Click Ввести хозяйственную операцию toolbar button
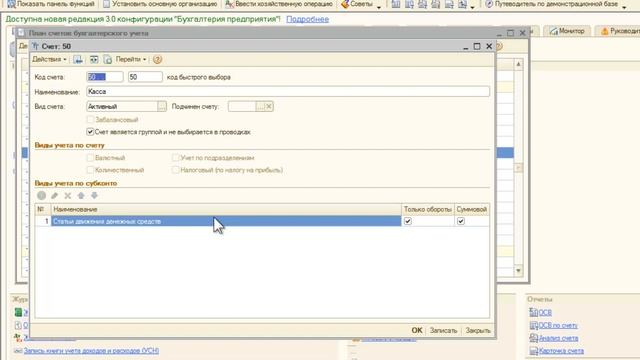 coord(279,4)
